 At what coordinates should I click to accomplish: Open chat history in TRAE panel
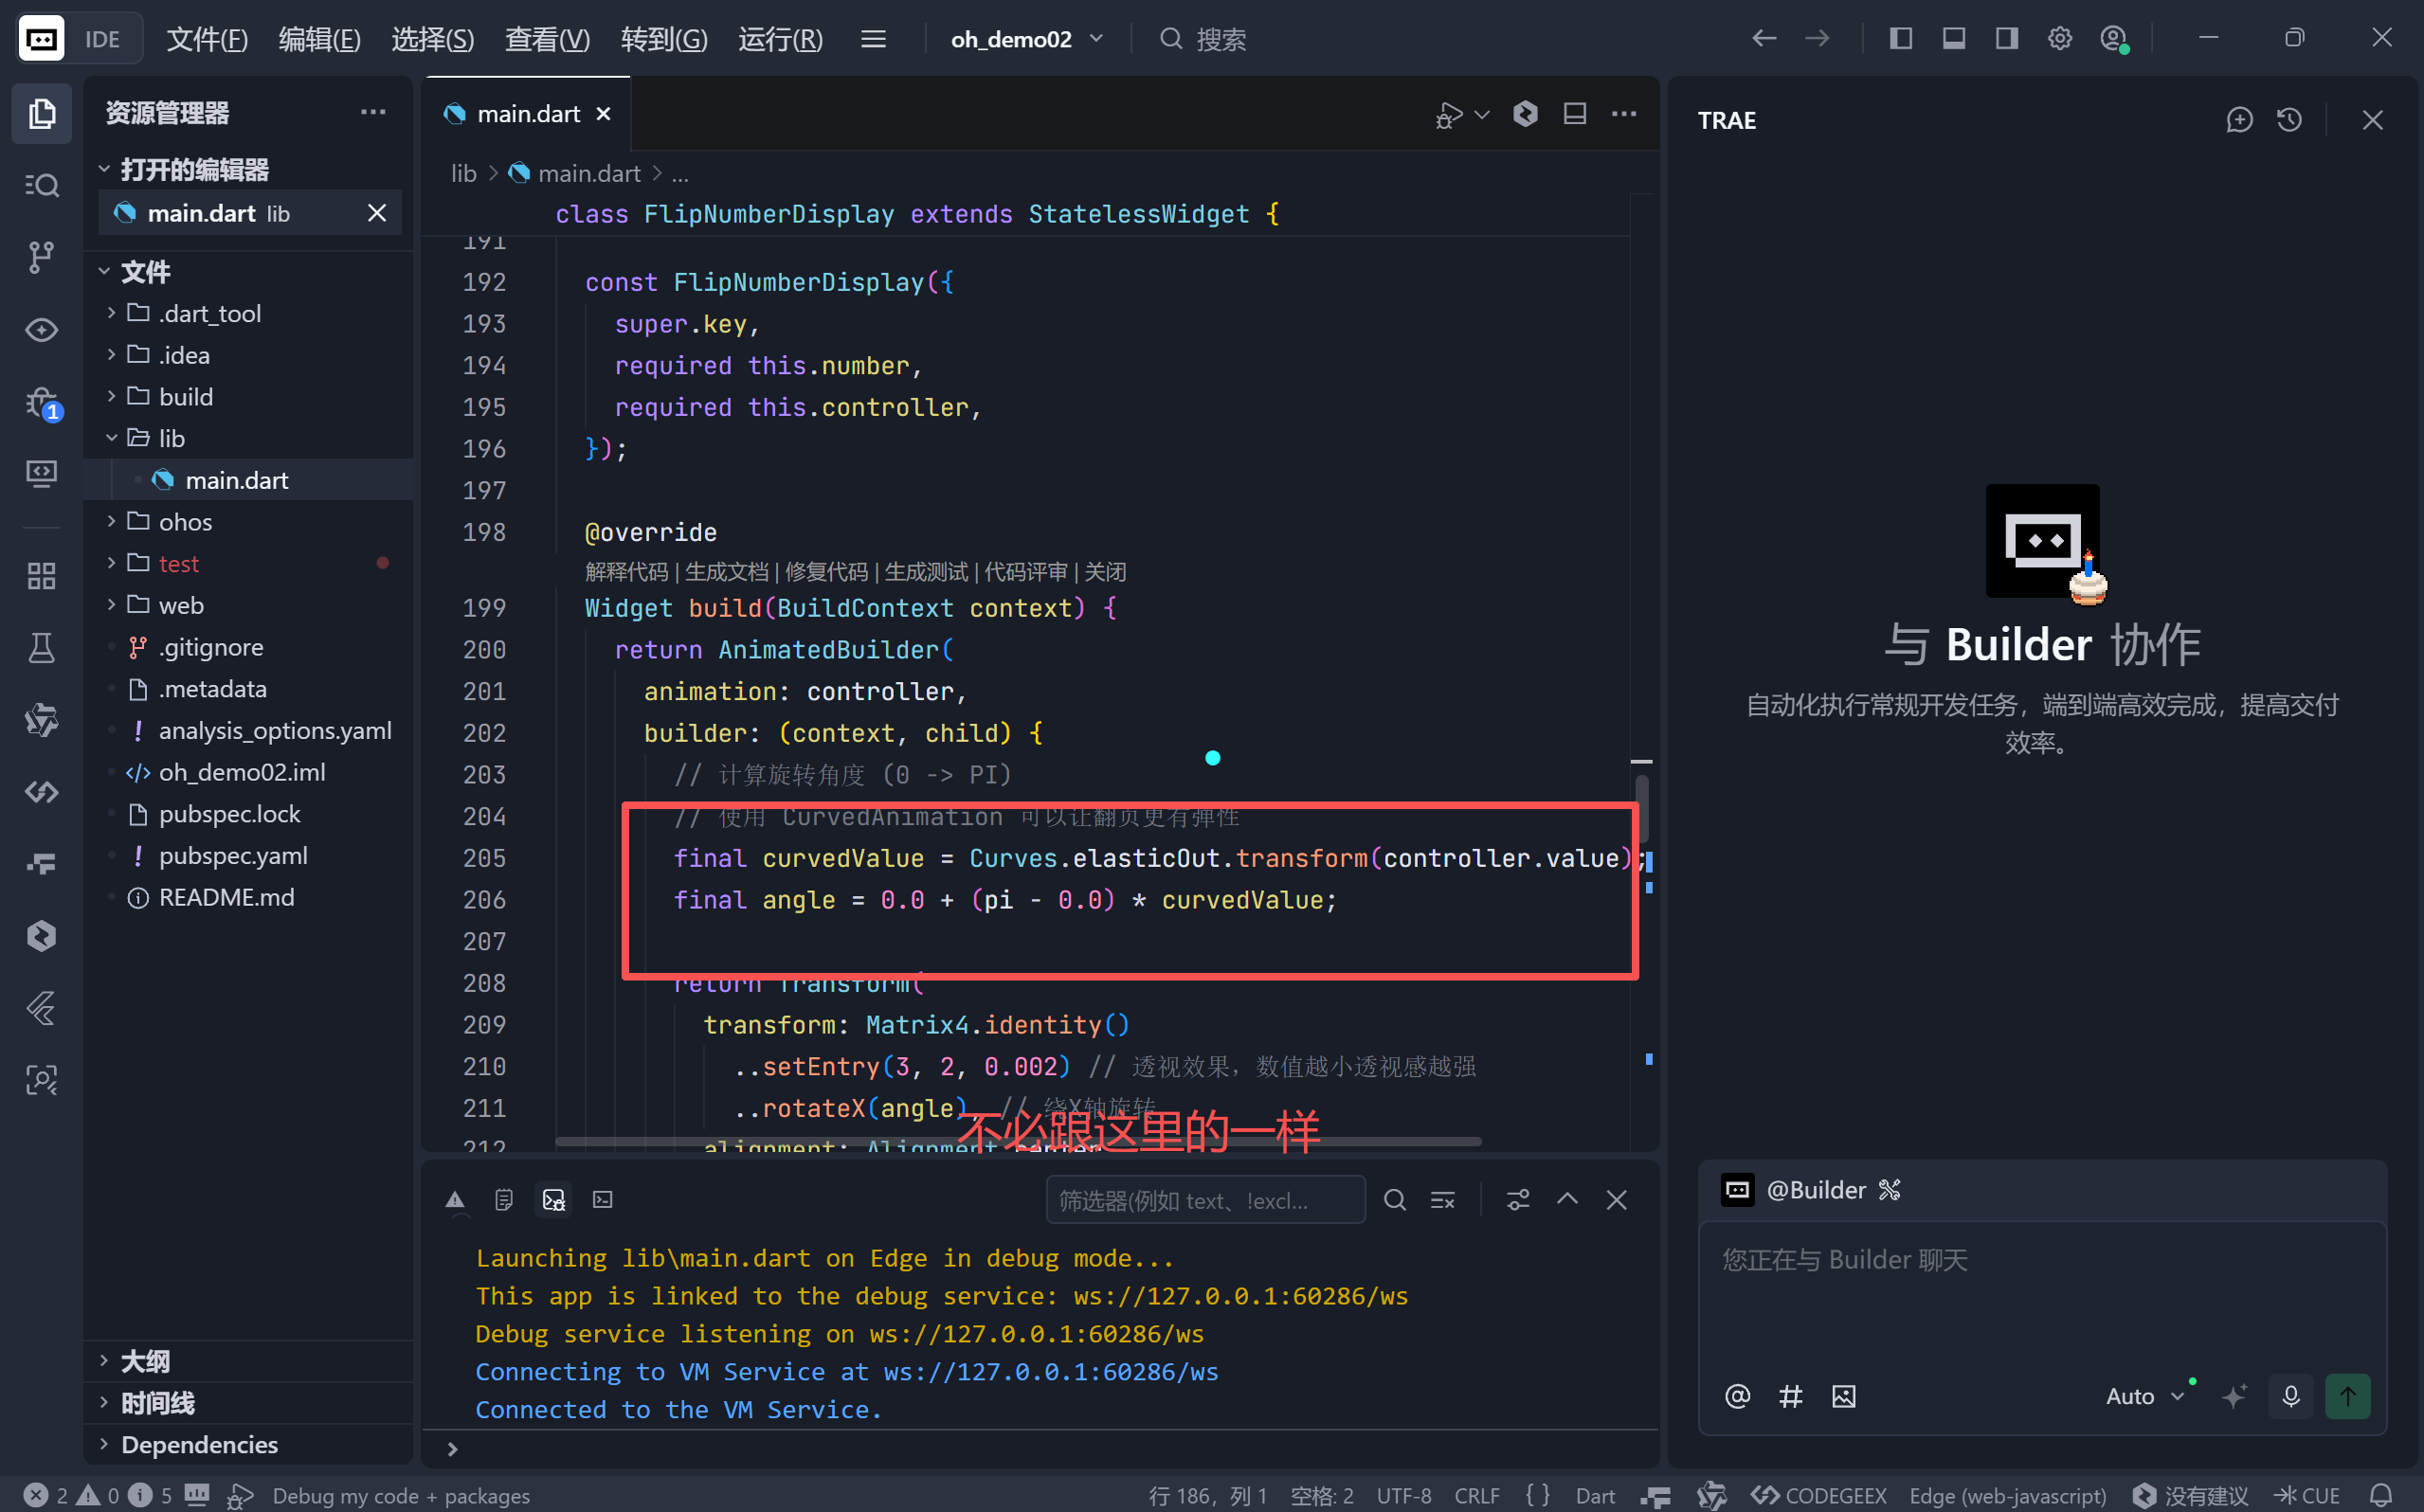pos(2289,120)
